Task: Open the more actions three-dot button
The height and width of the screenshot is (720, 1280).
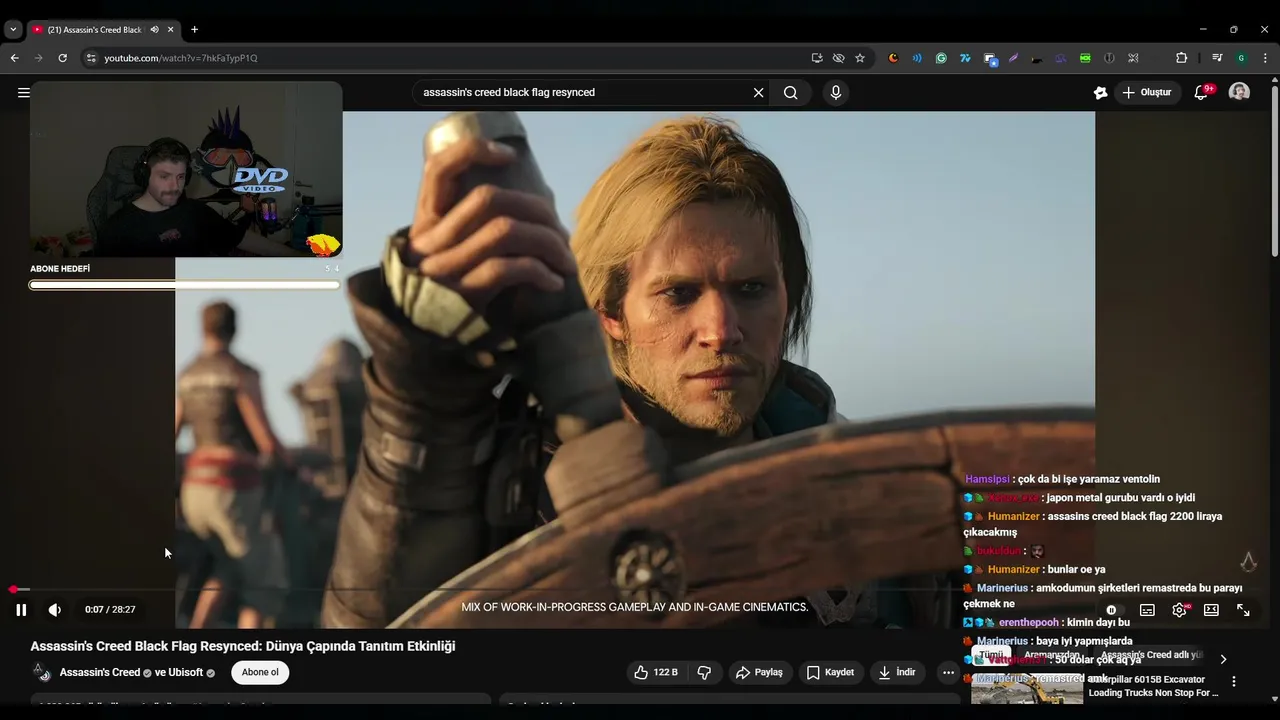Action: point(948,672)
